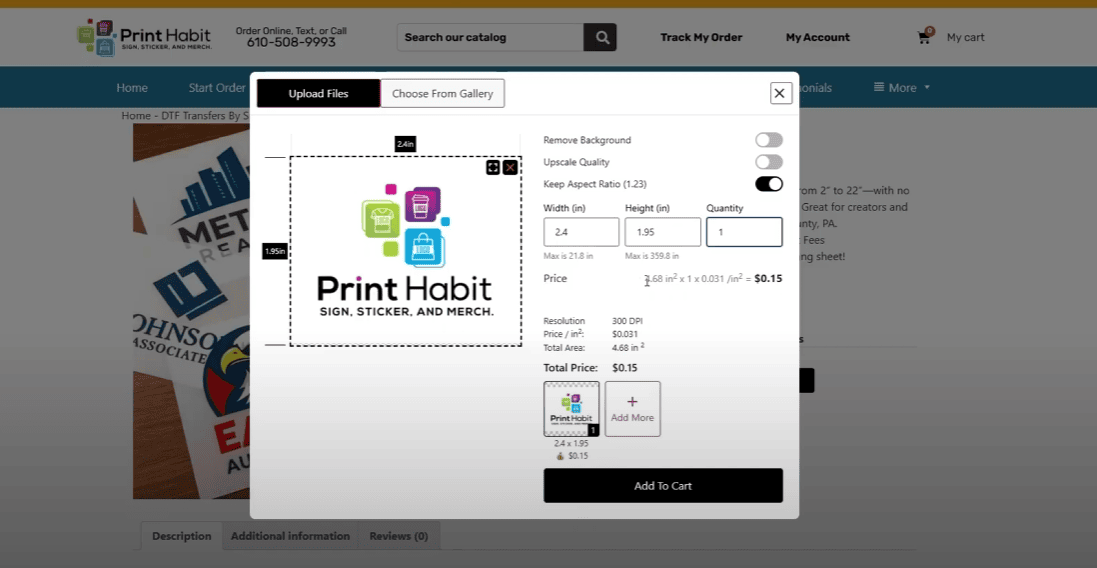This screenshot has height=568, width=1097.
Task: Expand the More menu dropdown
Action: [902, 88]
